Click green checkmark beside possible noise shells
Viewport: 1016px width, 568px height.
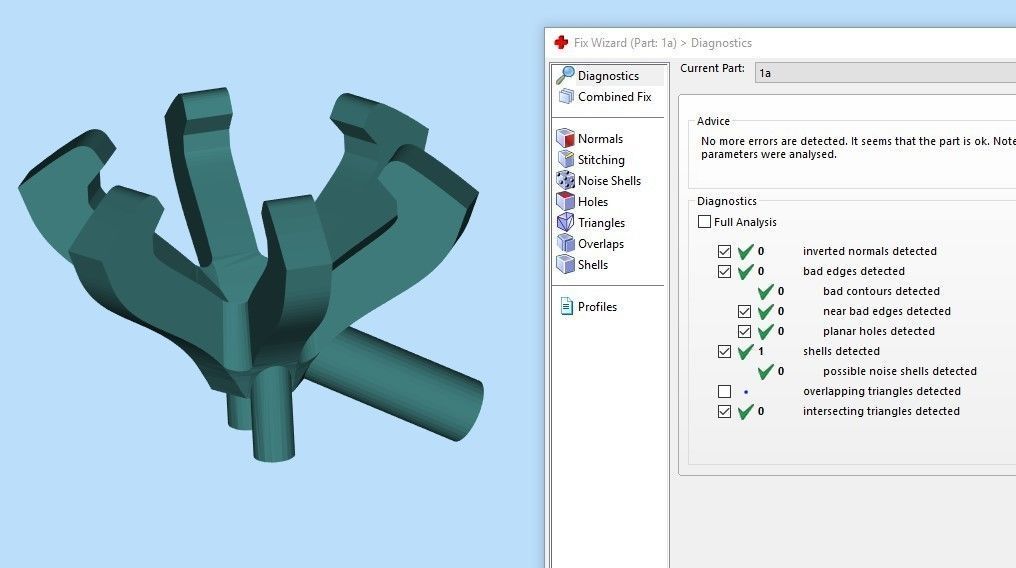point(766,371)
